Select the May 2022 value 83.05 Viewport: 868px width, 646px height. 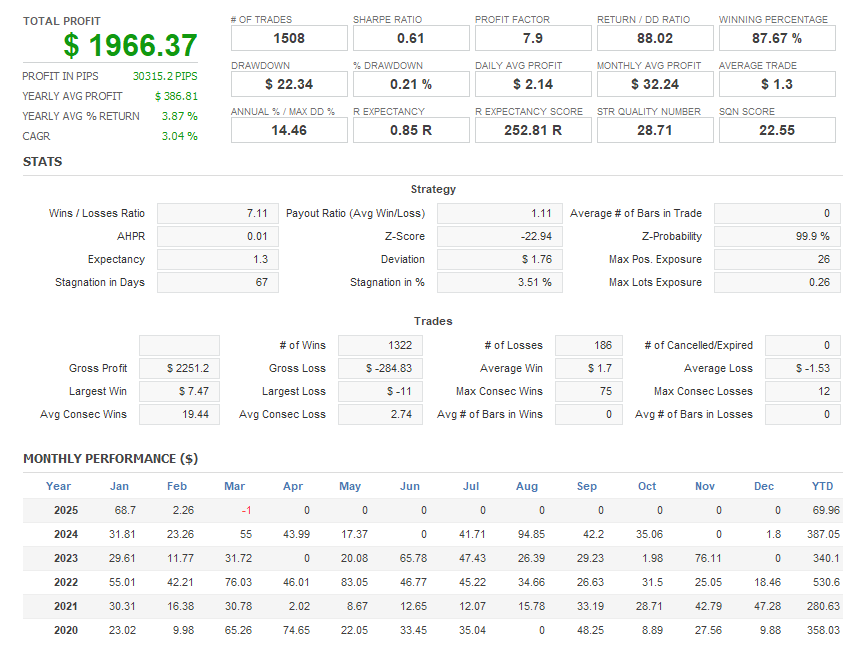354,582
